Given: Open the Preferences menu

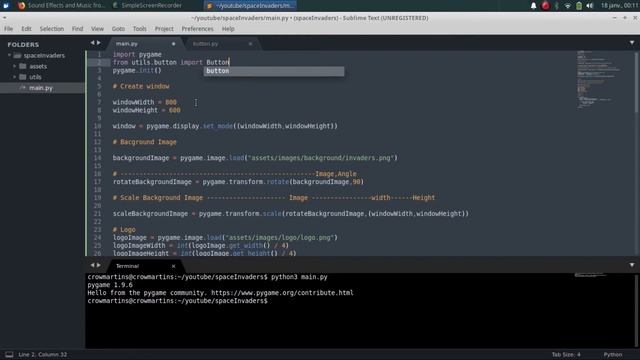Looking at the screenshot, I should [x=198, y=29].
